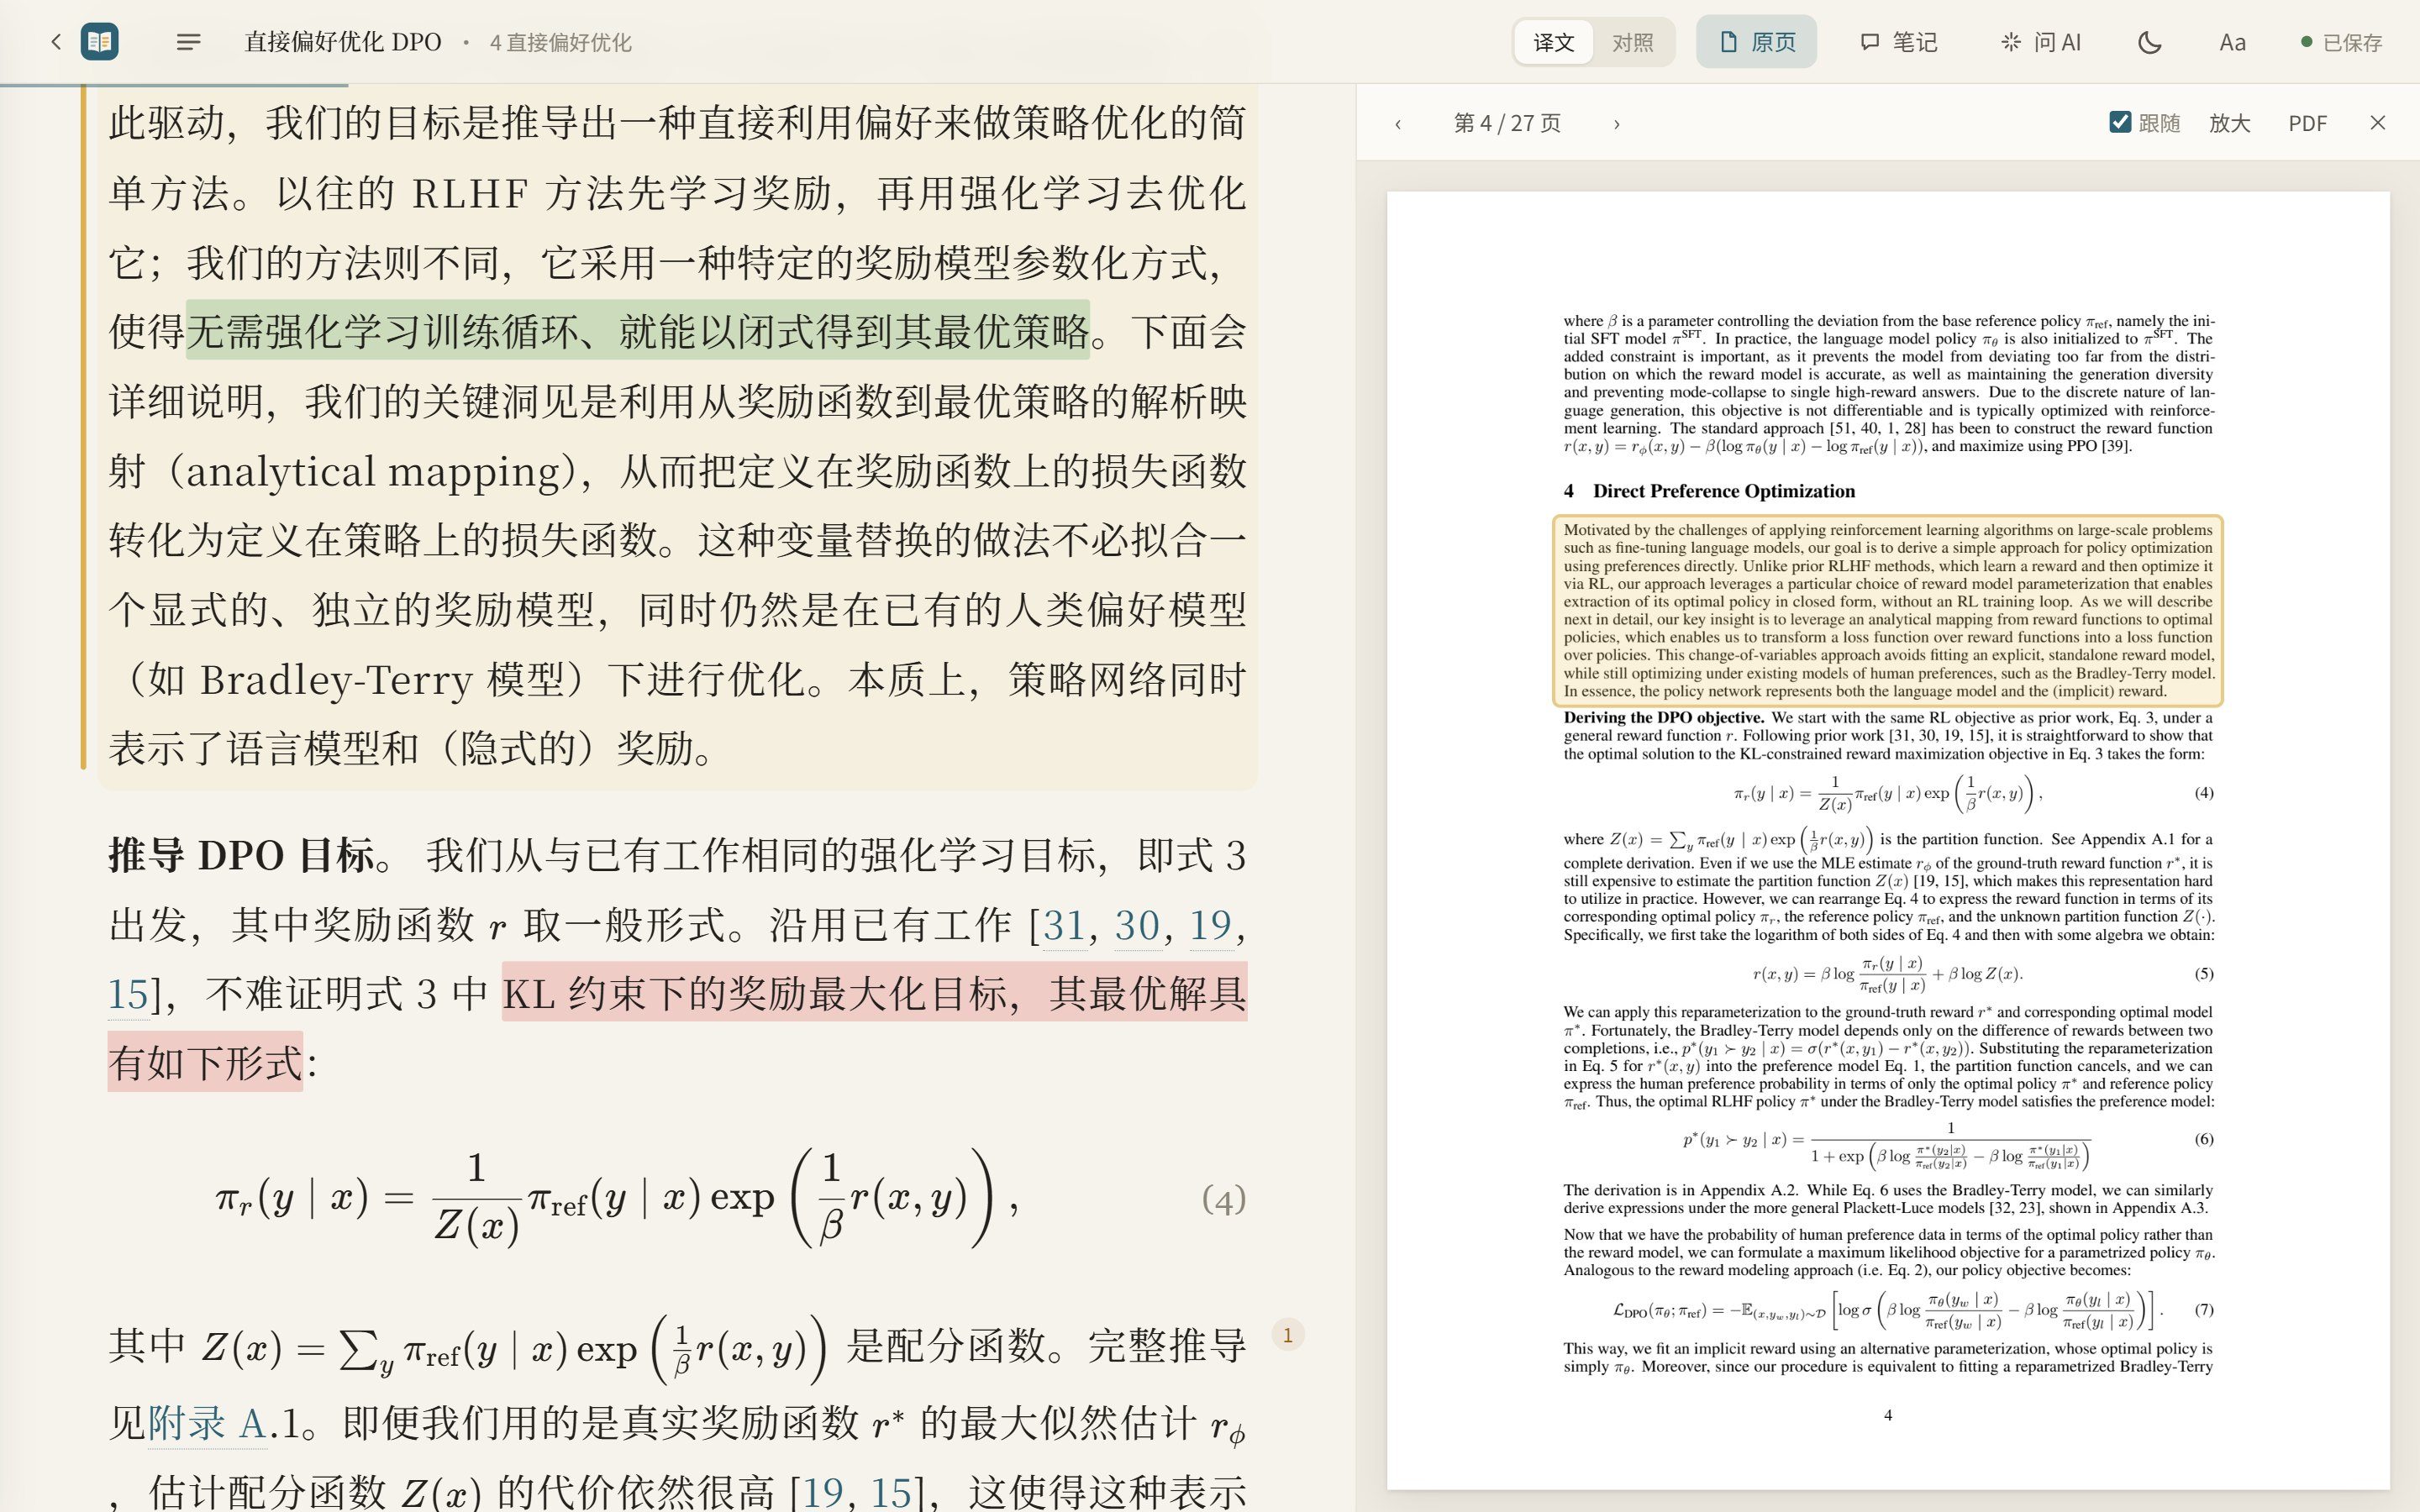The height and width of the screenshot is (1512, 2420).
Task: Click equation (7) DPO loss in PDF
Action: tap(1888, 1310)
